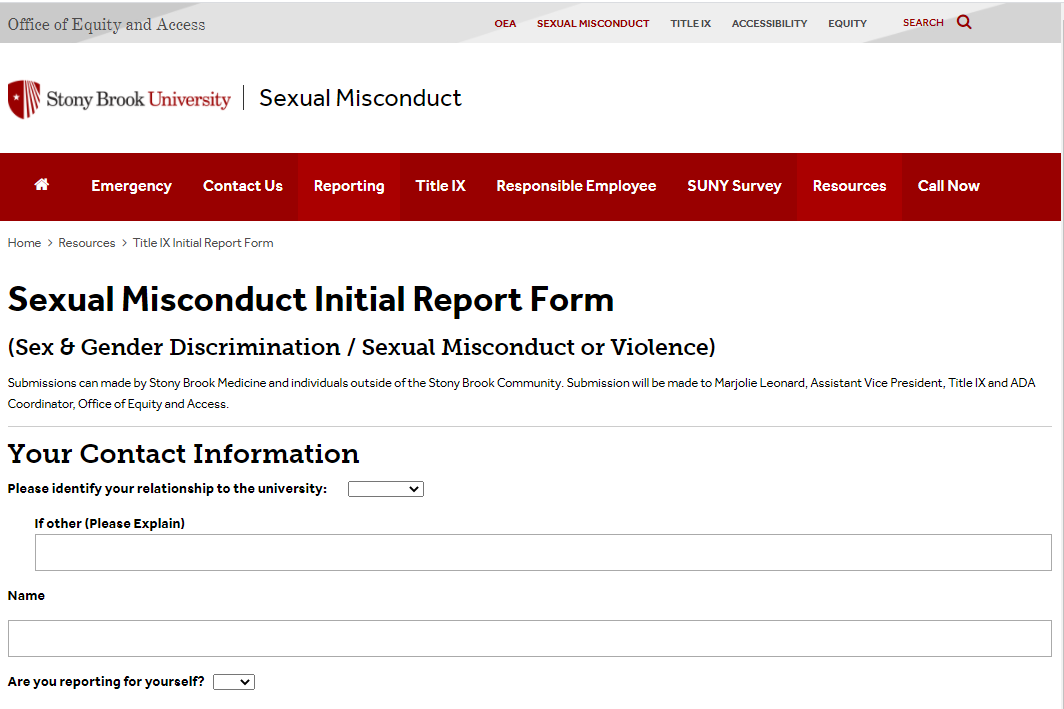
Task: Click the Sexual Misconduct site title
Action: tap(360, 98)
